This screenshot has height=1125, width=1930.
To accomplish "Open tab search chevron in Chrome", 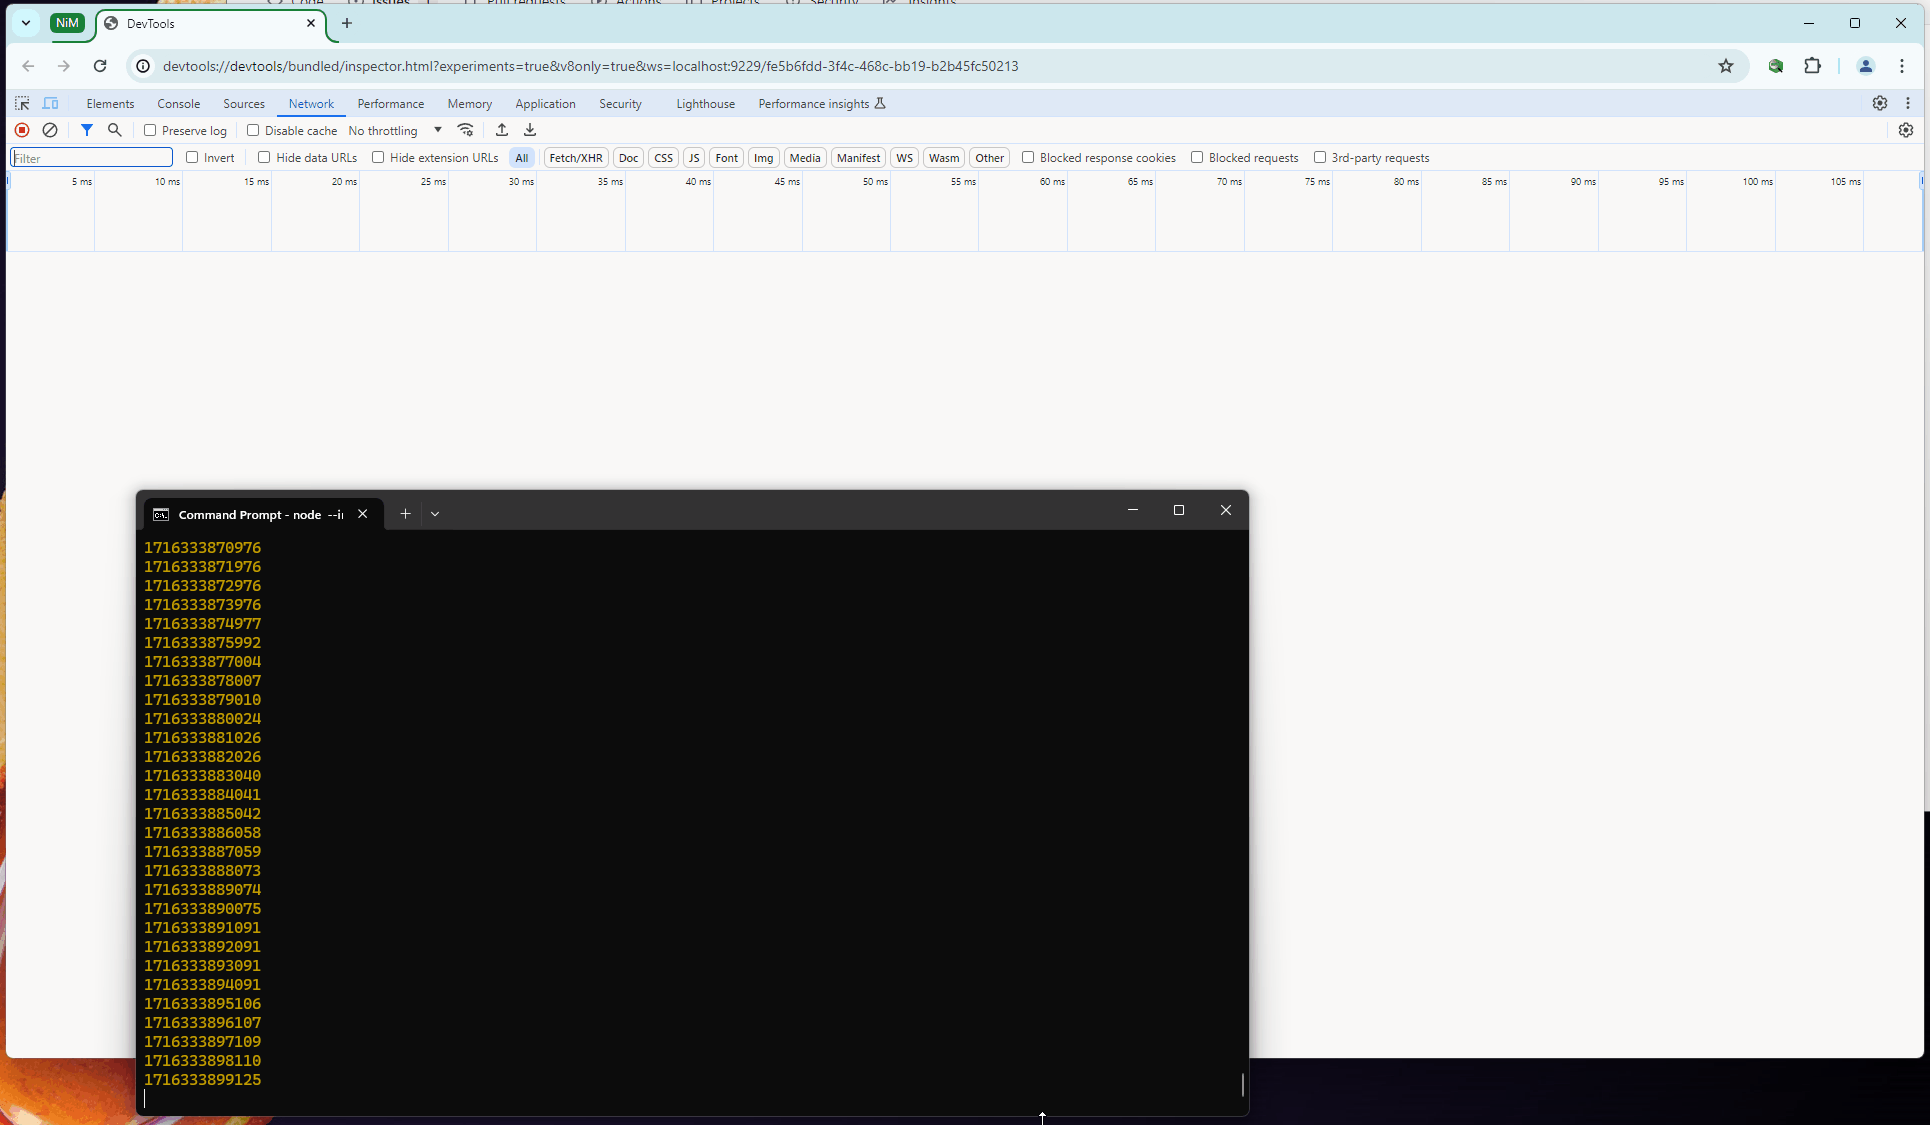I will click(x=26, y=22).
